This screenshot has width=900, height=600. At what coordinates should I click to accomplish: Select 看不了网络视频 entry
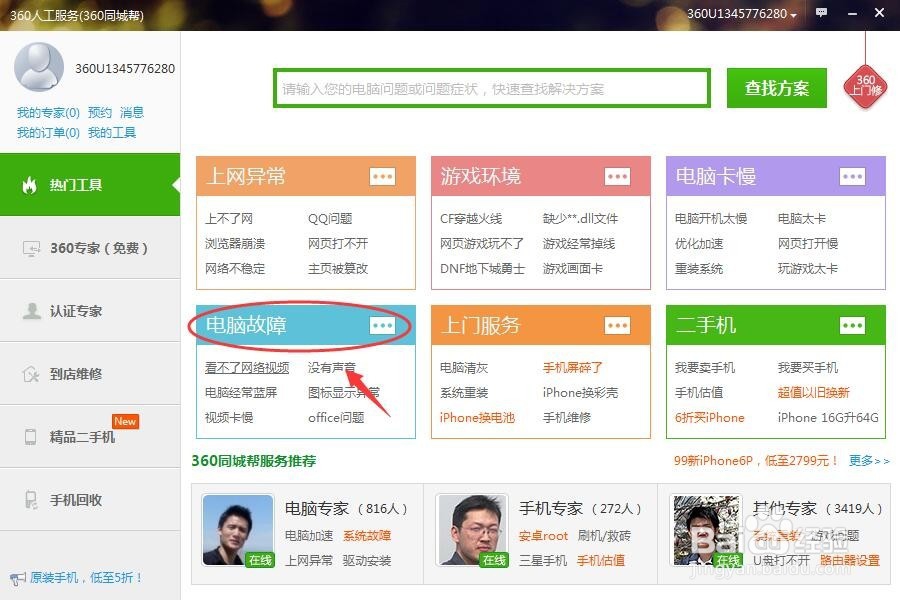tap(247, 367)
